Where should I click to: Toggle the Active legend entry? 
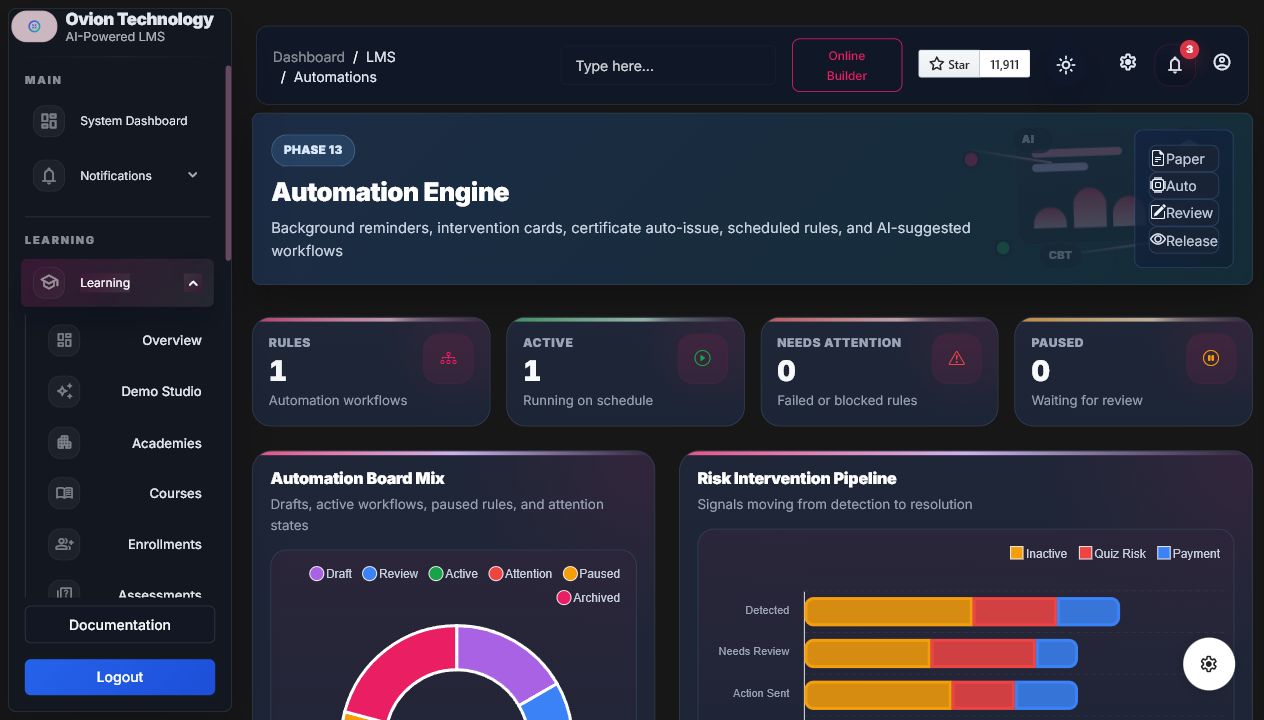[x=453, y=574]
